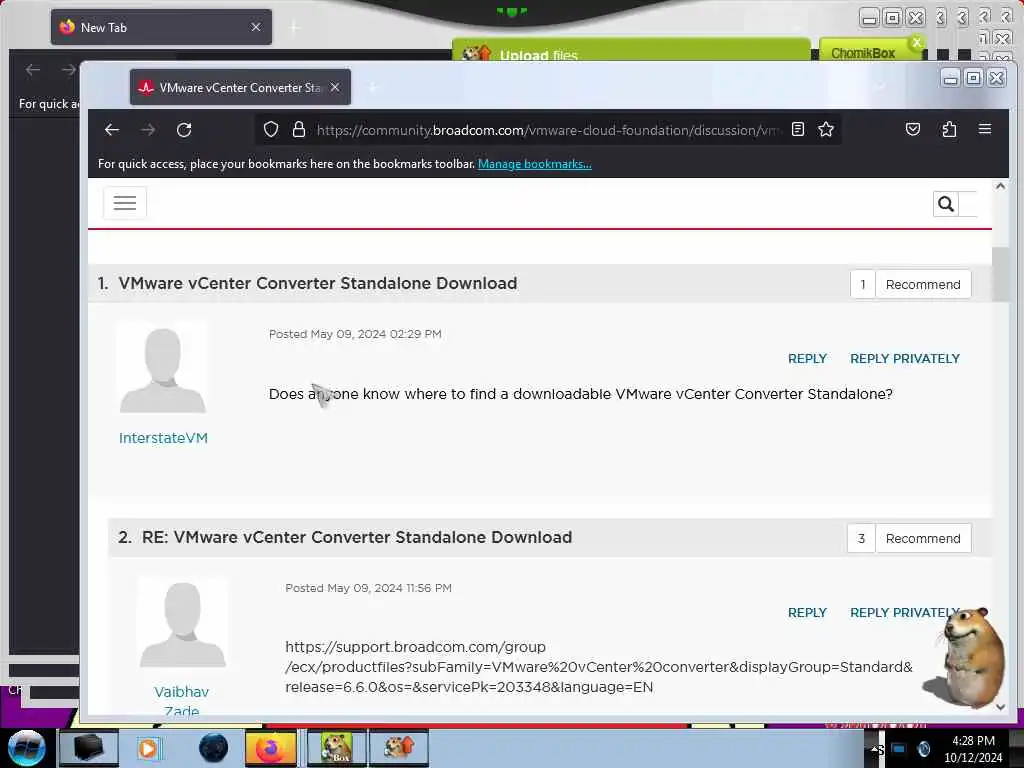Click Upload files in ChomikBox window
Image resolution: width=1024 pixels, height=768 pixels.
(538, 56)
